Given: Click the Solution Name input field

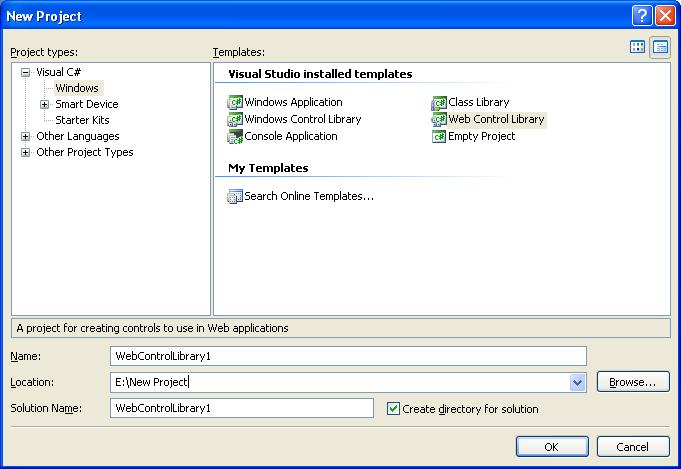Looking at the screenshot, I should click(x=242, y=408).
